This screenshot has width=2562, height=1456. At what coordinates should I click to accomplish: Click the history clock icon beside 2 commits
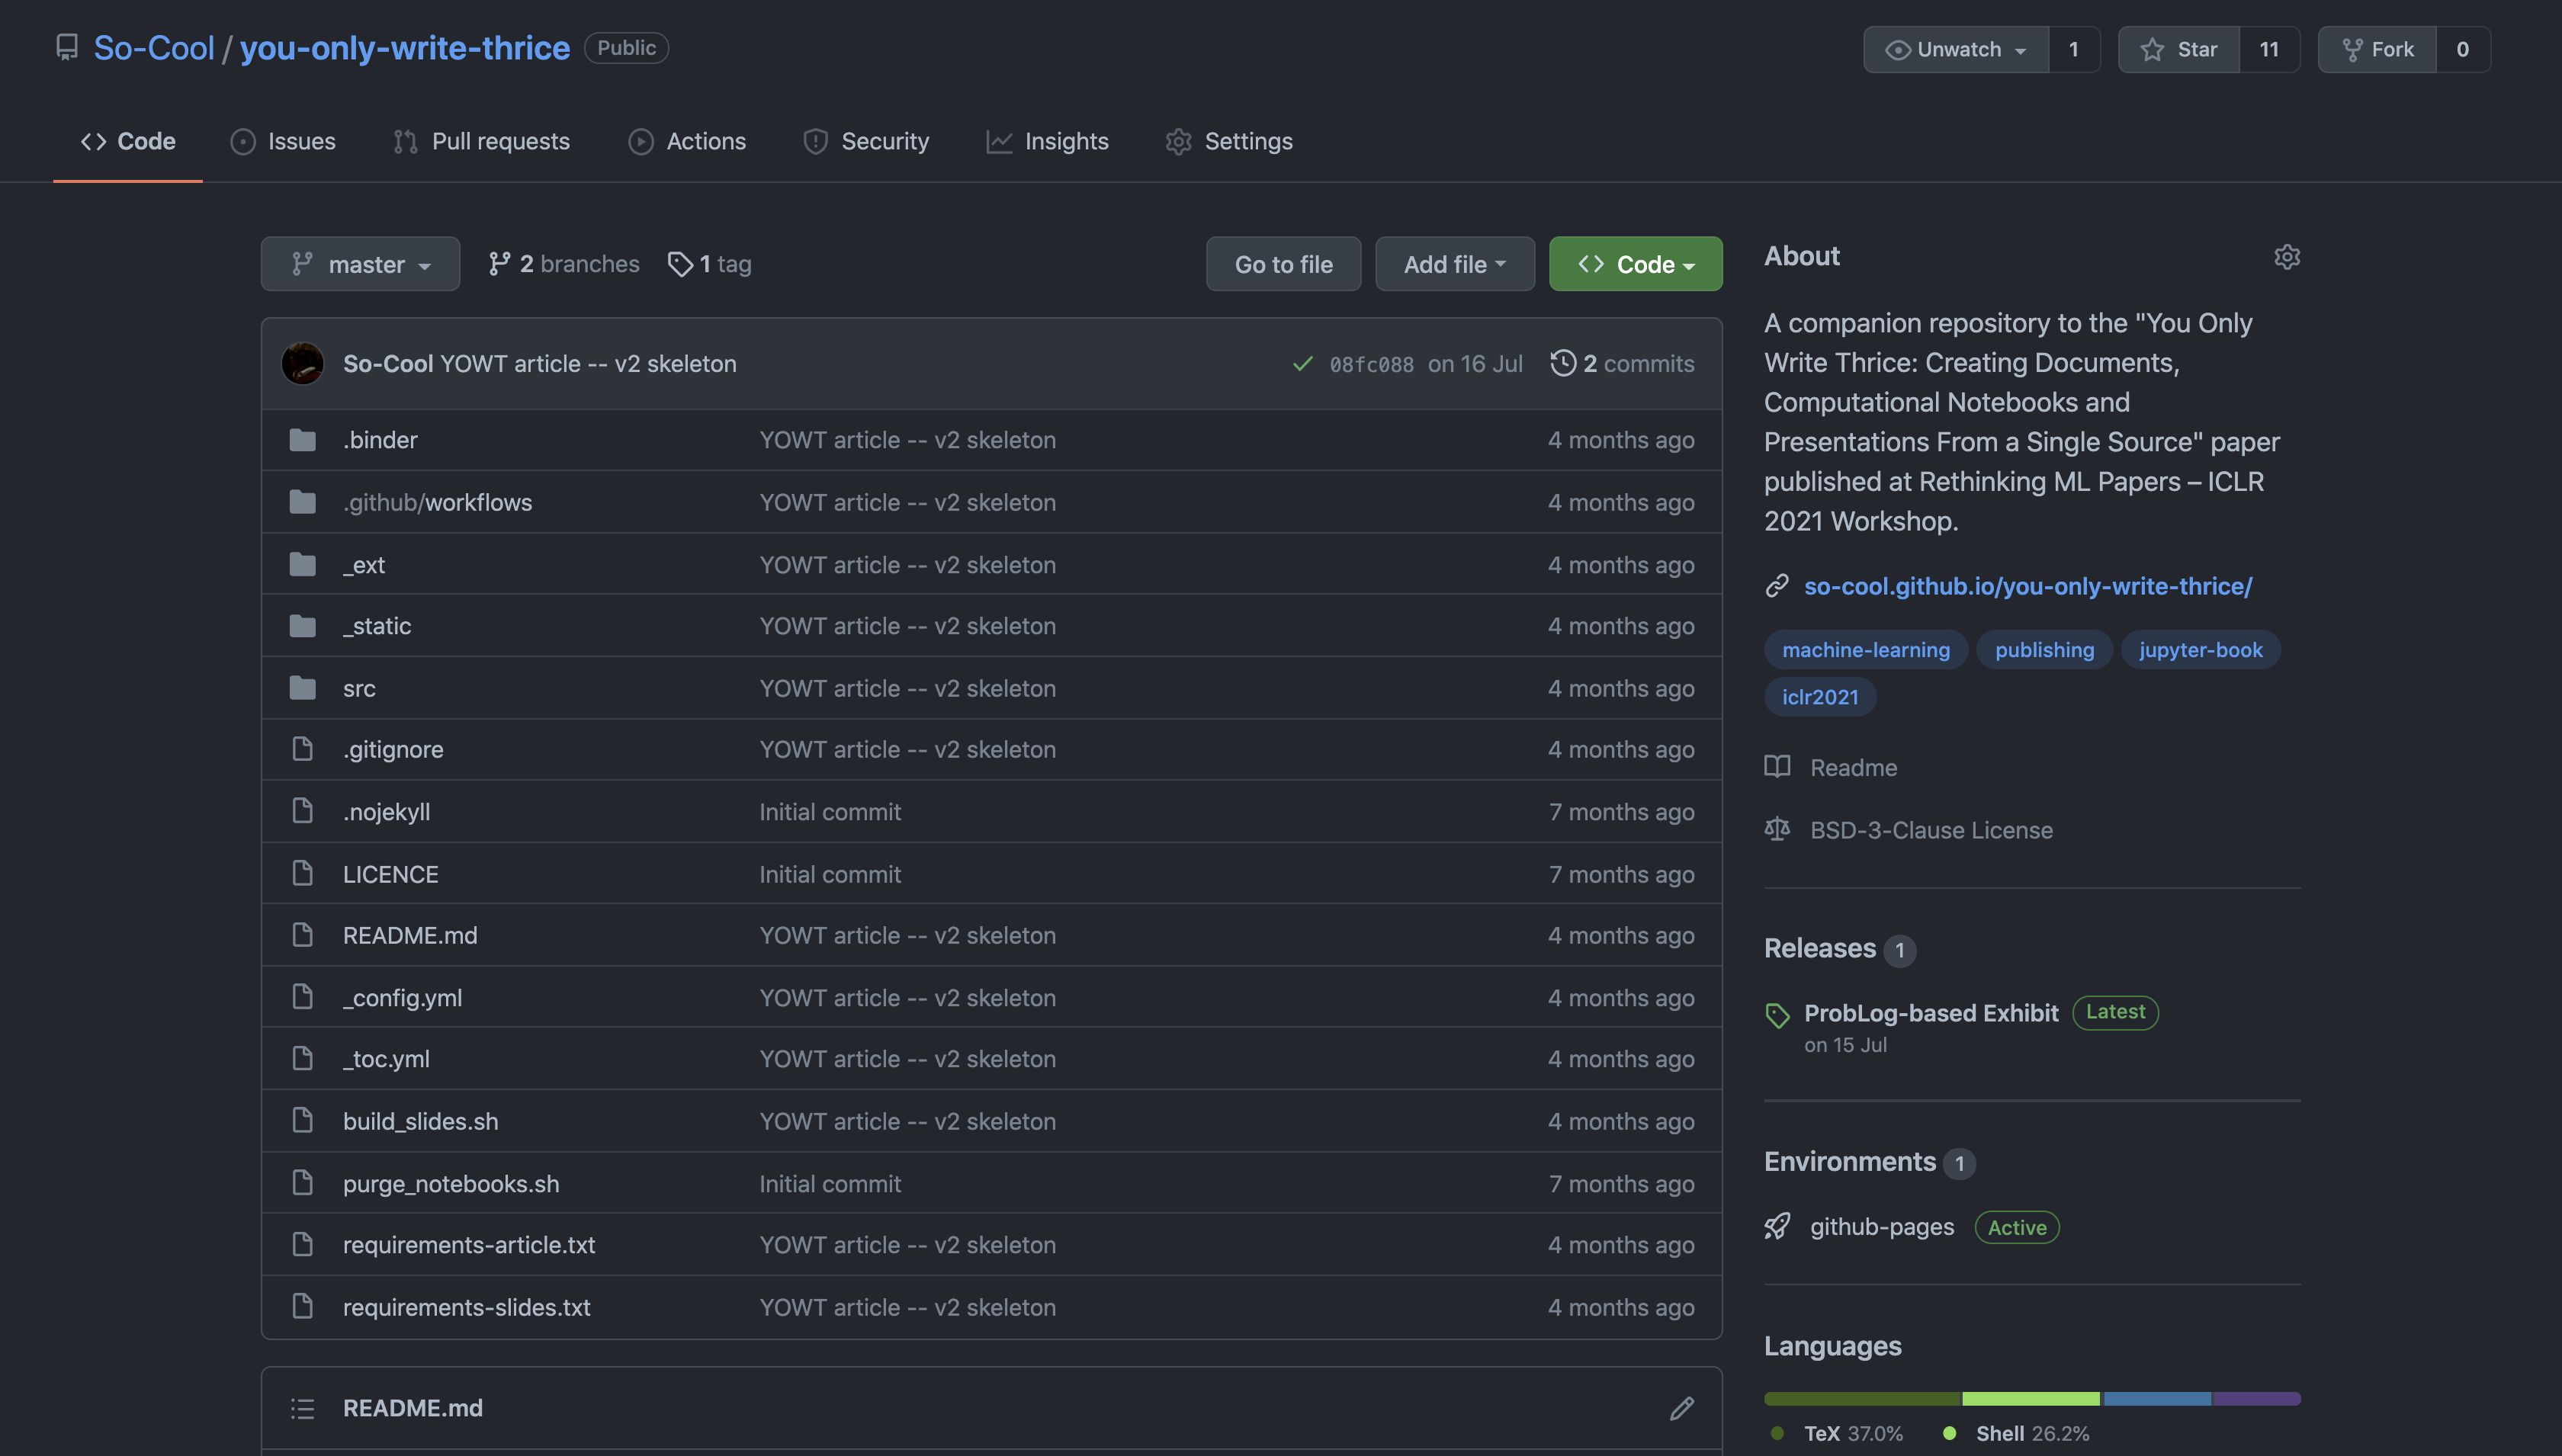(x=1563, y=363)
